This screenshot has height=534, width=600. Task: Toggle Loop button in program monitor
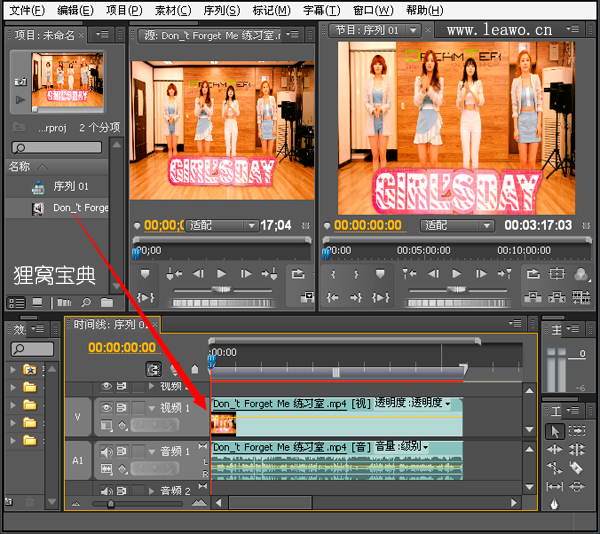[533, 274]
